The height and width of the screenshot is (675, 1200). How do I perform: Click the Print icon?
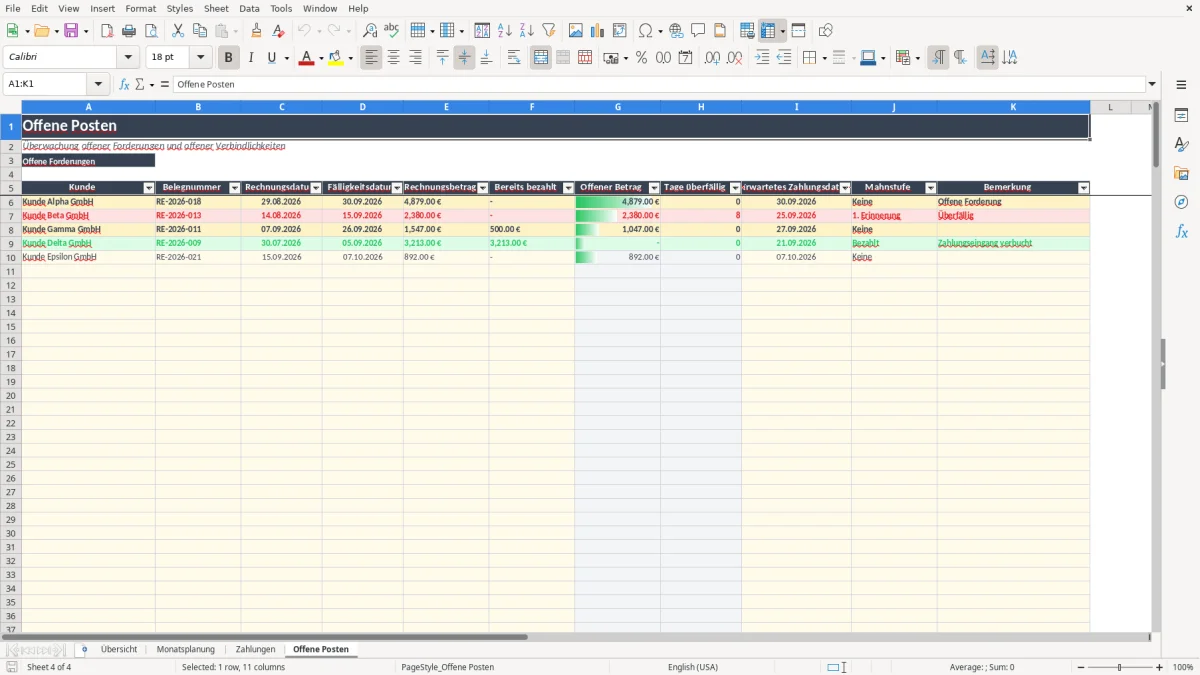tap(129, 31)
